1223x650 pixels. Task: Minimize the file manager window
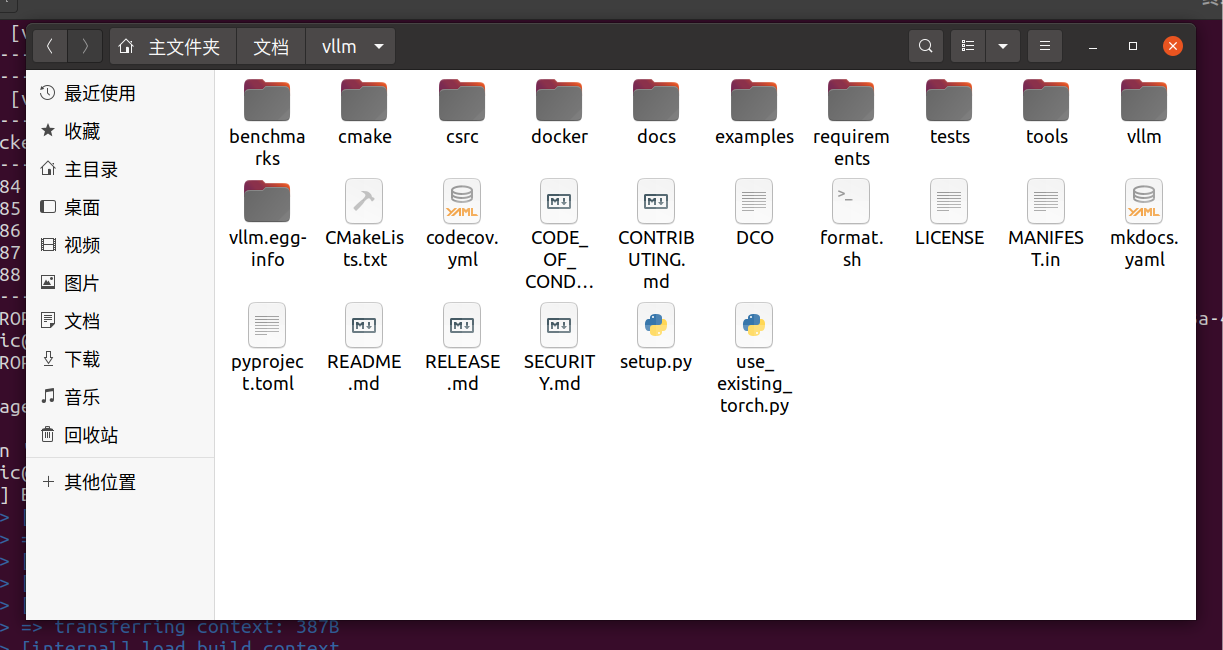tap(1094, 46)
